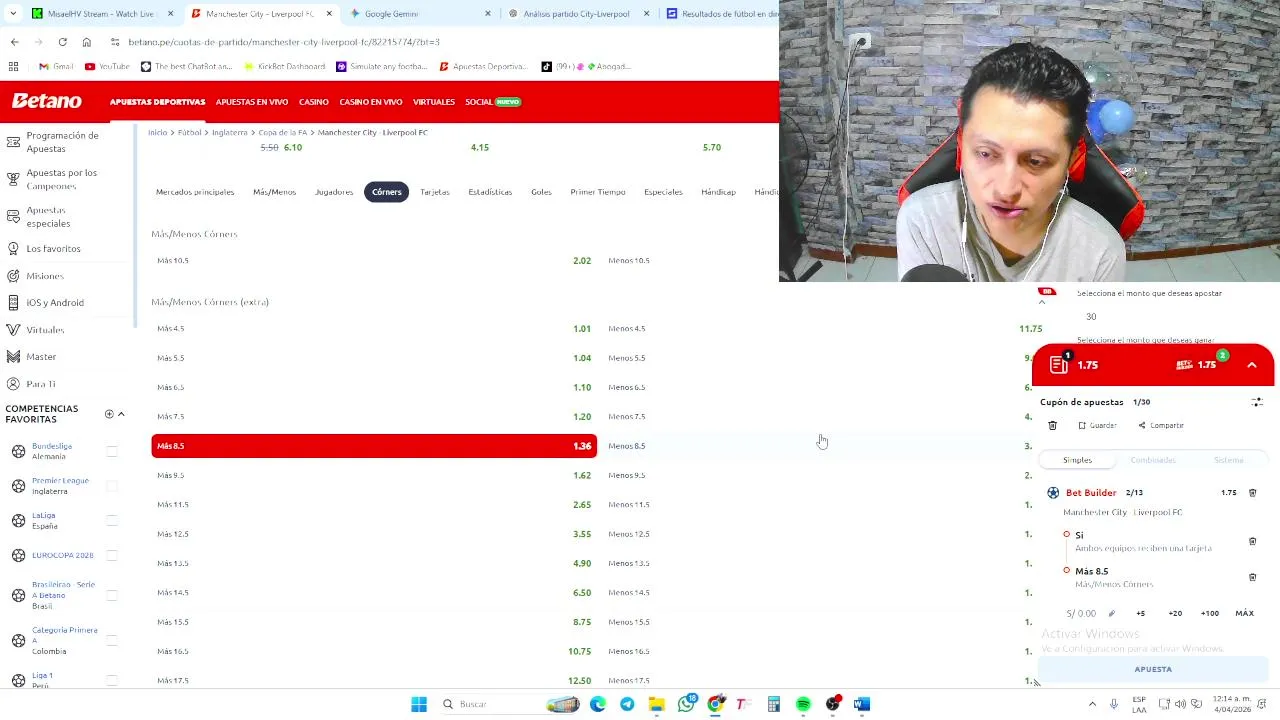Click the APUESTA button
Viewport: 1280px width, 720px height.
[1153, 670]
